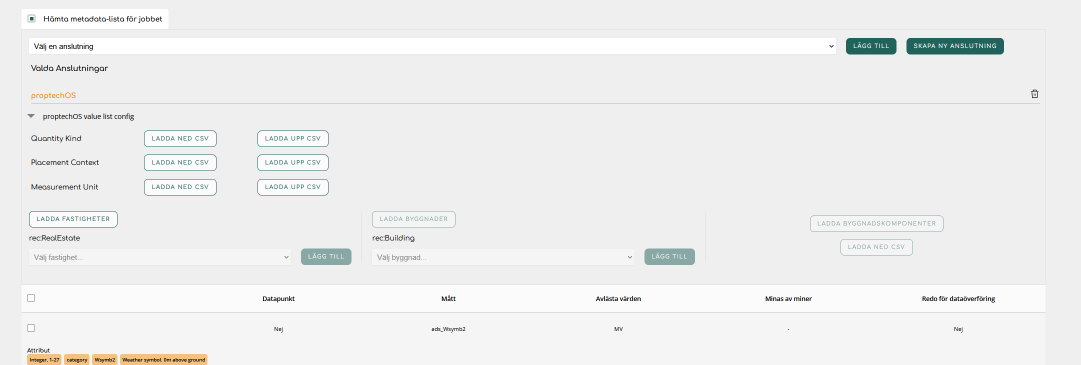Click Lägg till beside the fastighet dropdown
This screenshot has height=365, width=1081.
[x=326, y=257]
